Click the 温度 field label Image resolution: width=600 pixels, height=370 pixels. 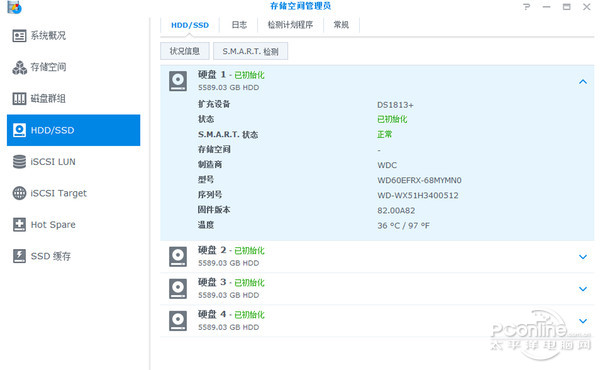click(205, 225)
